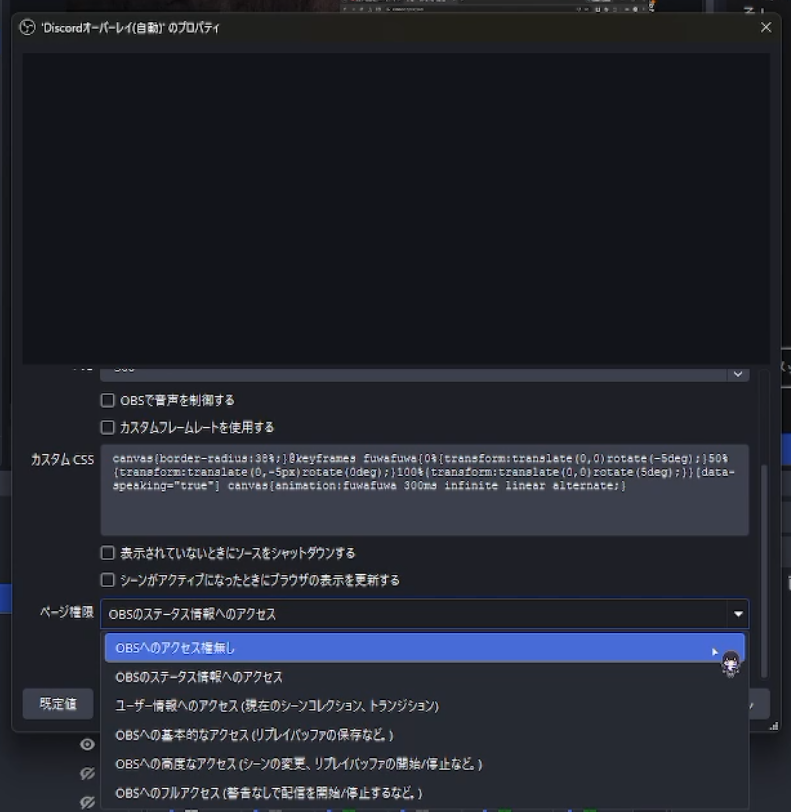Select OBSへのアクセス権無し option

(424, 648)
